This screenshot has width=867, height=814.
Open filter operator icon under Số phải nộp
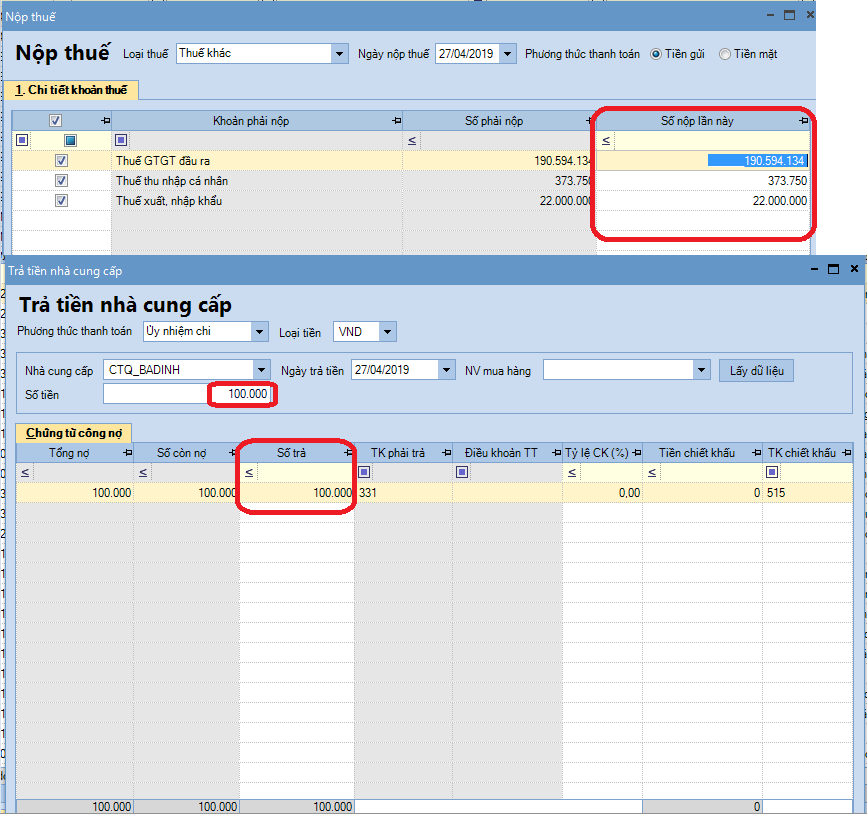coord(412,141)
